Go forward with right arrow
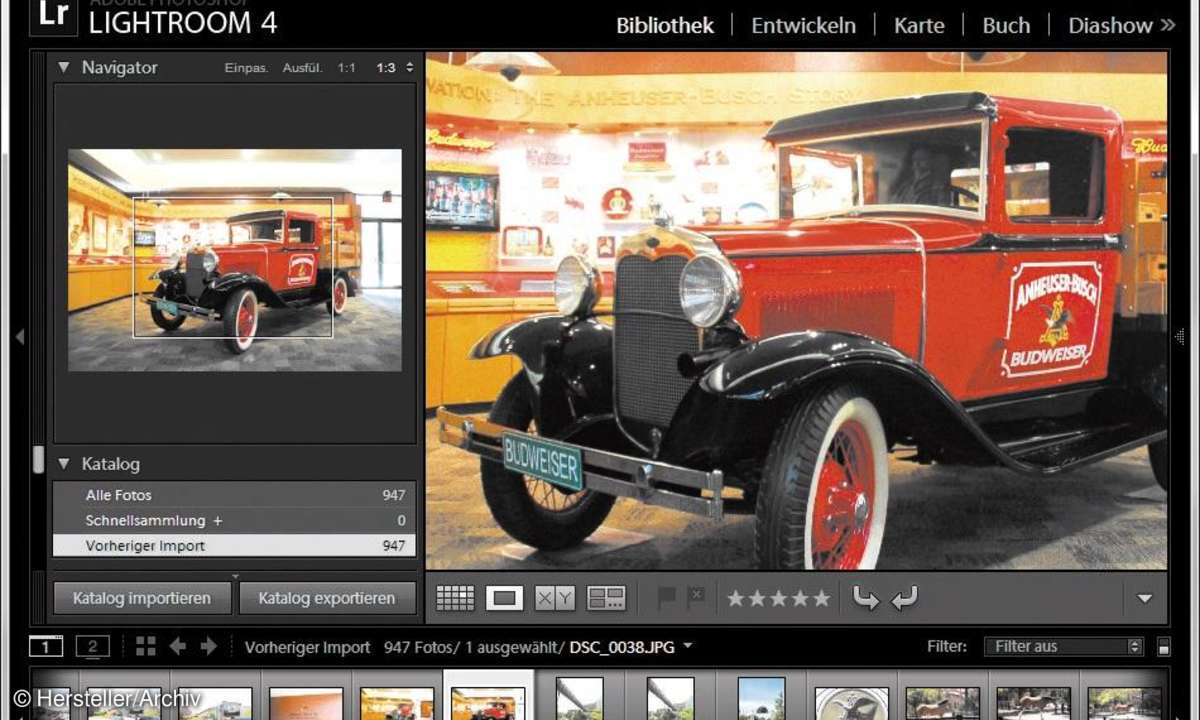 pyautogui.click(x=208, y=646)
